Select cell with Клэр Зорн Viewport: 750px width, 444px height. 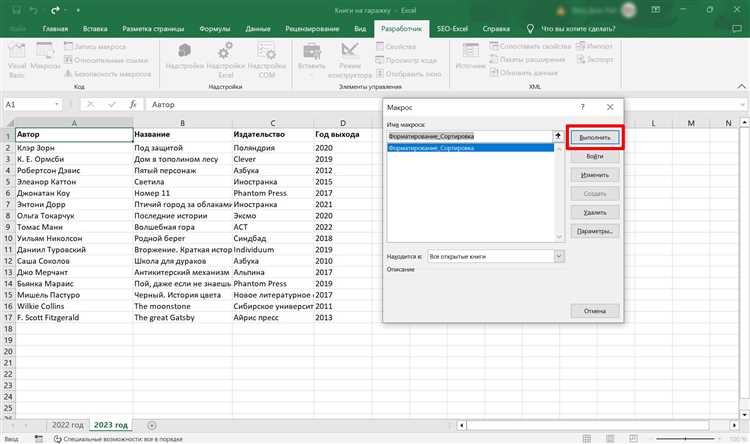[74, 148]
